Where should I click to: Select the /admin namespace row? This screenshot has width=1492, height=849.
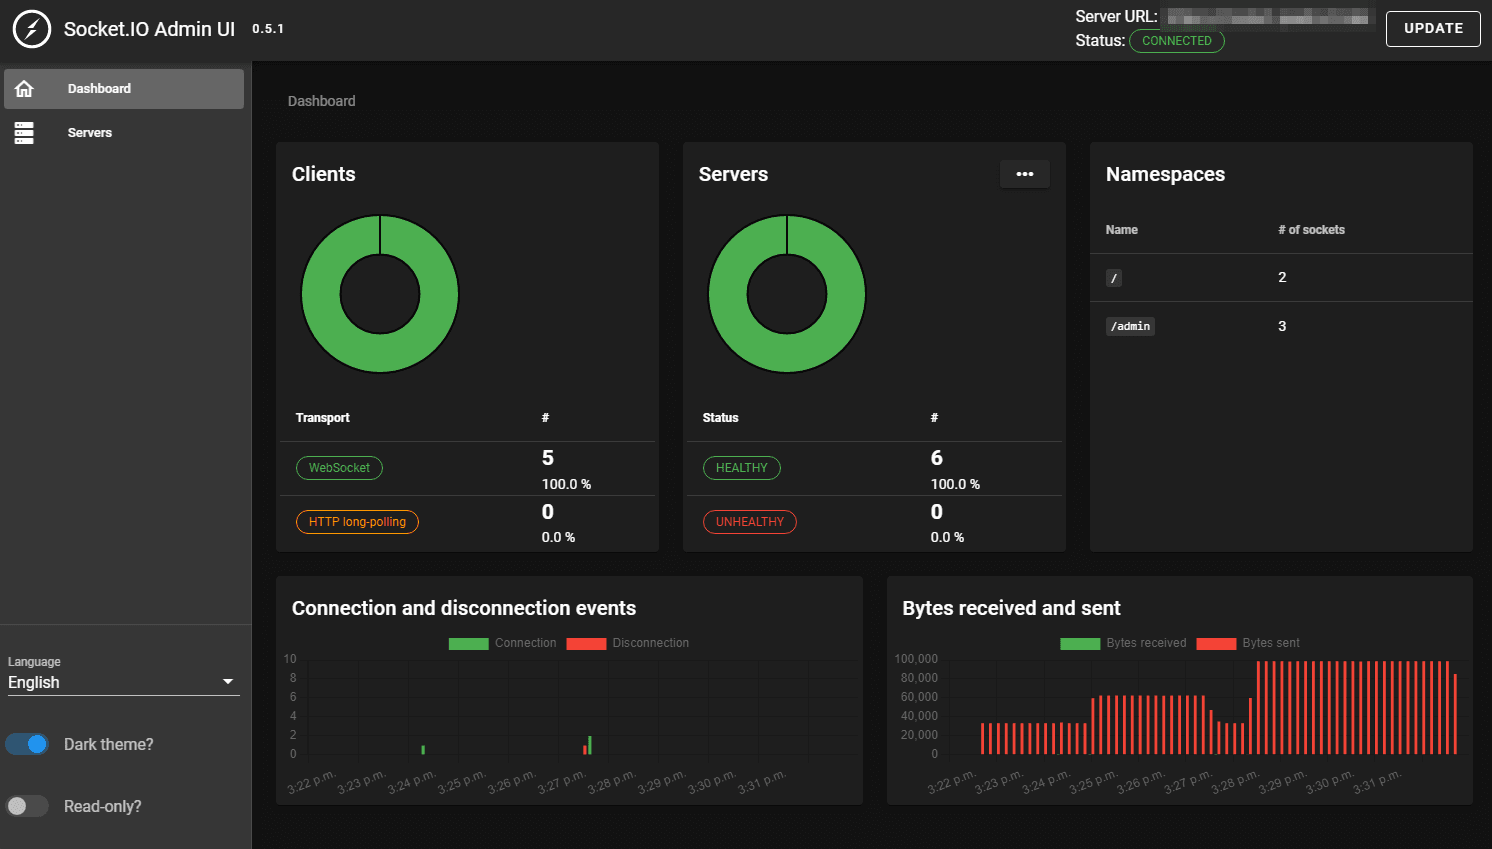pos(1281,325)
